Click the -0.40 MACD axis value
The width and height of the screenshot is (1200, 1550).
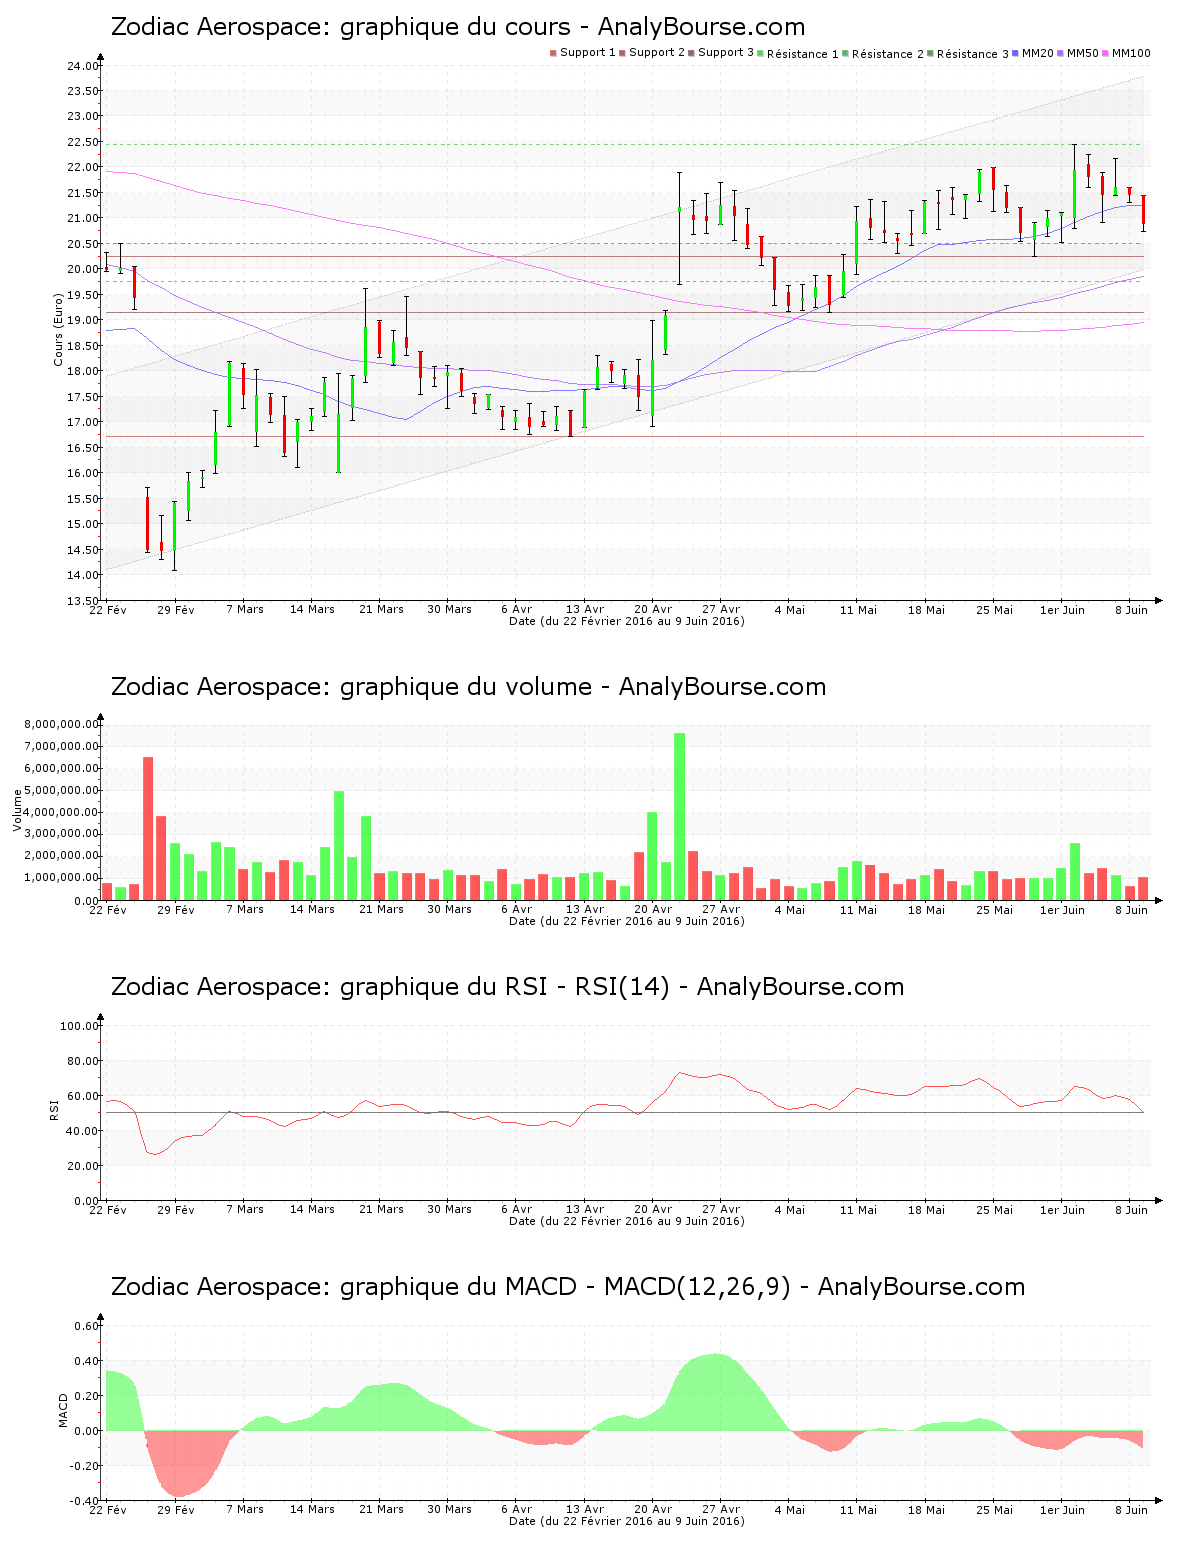click(85, 1501)
